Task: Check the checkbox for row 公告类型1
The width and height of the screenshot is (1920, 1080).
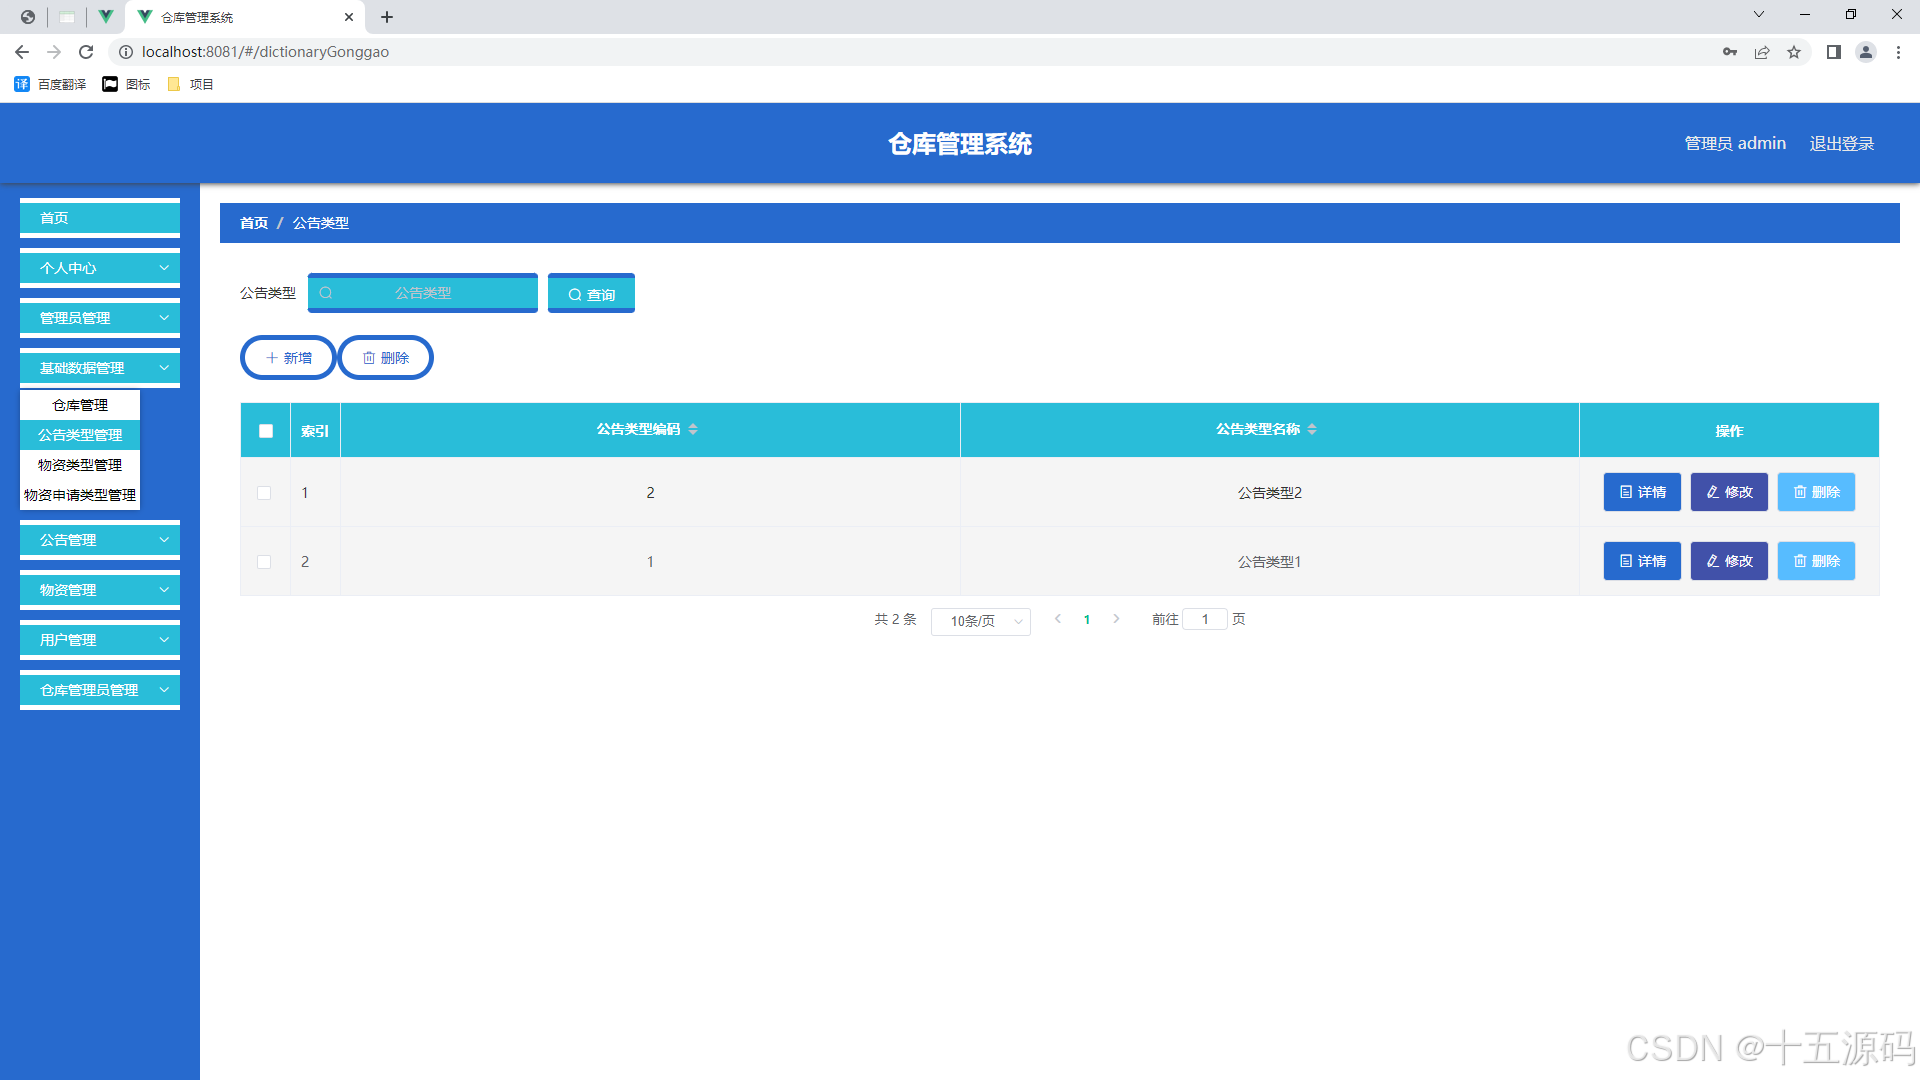Action: tap(264, 562)
